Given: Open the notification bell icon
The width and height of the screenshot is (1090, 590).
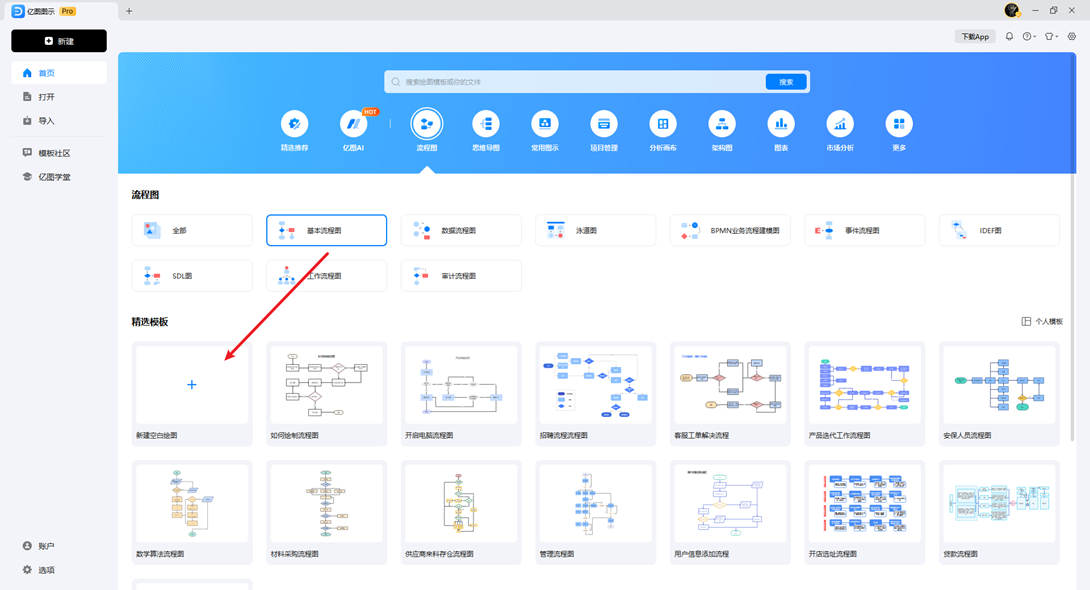Looking at the screenshot, I should point(1009,37).
